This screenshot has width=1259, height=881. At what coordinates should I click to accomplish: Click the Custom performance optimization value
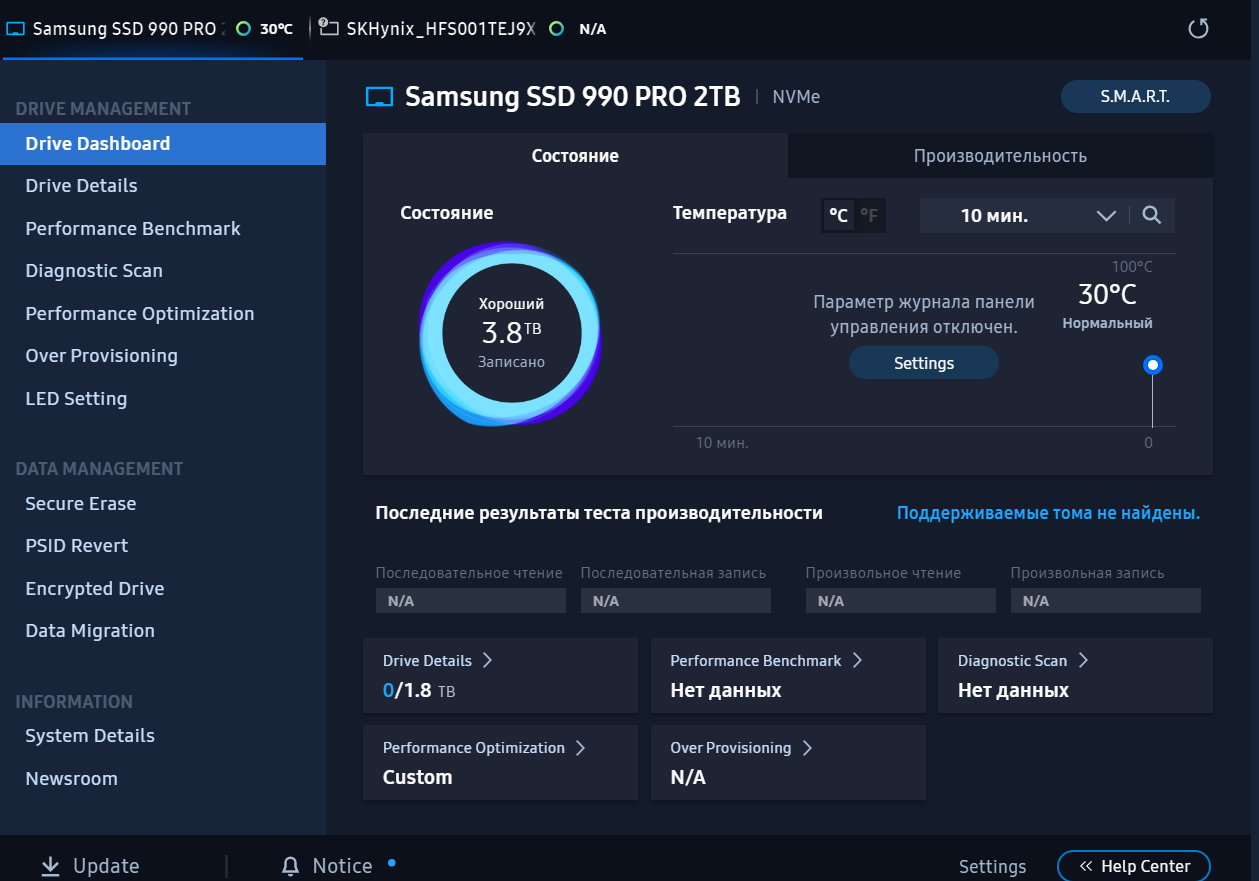(x=418, y=778)
